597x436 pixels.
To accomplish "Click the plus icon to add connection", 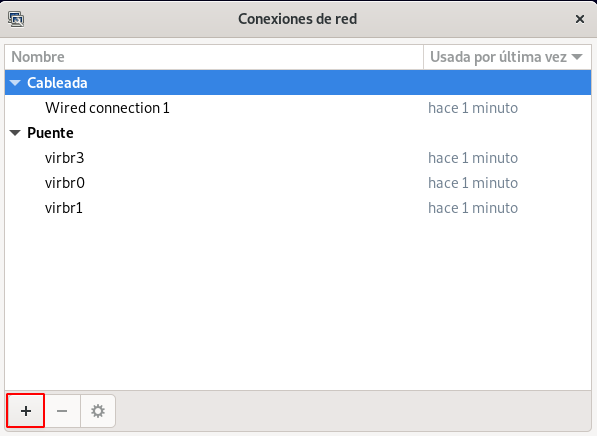I will [26, 411].
